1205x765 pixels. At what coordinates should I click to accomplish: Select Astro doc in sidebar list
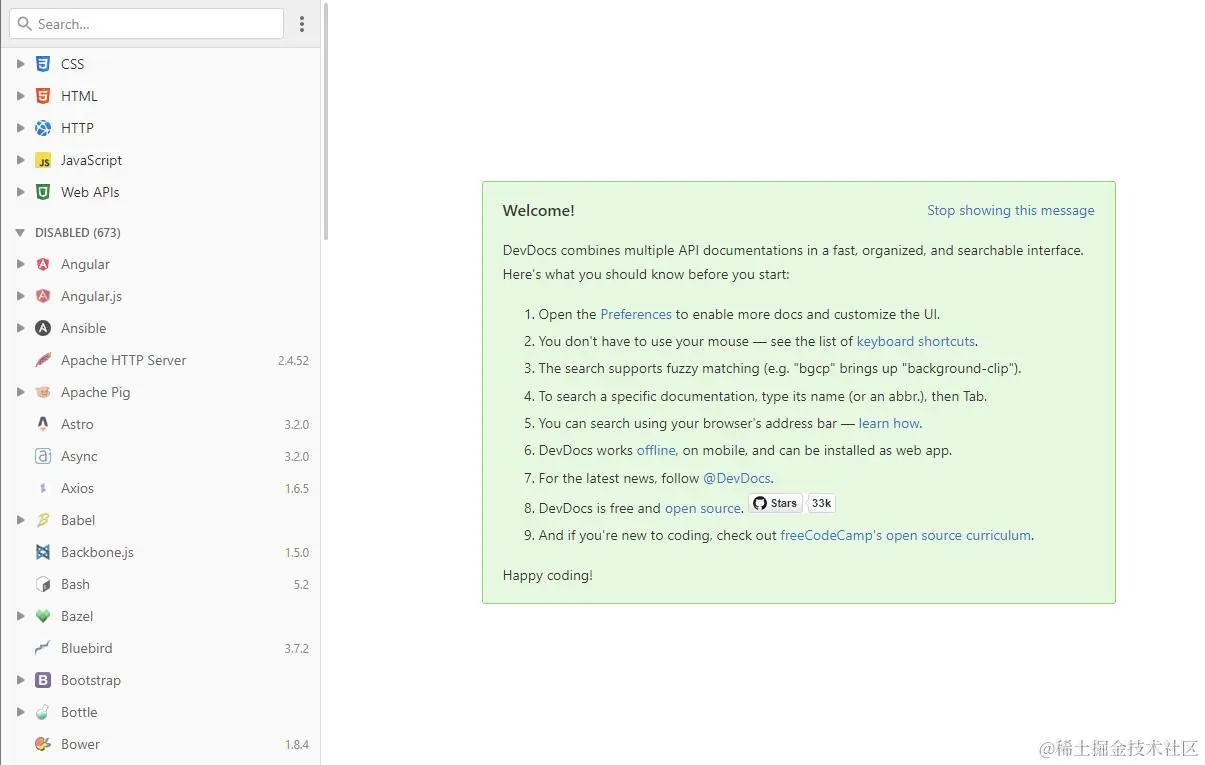coord(160,424)
